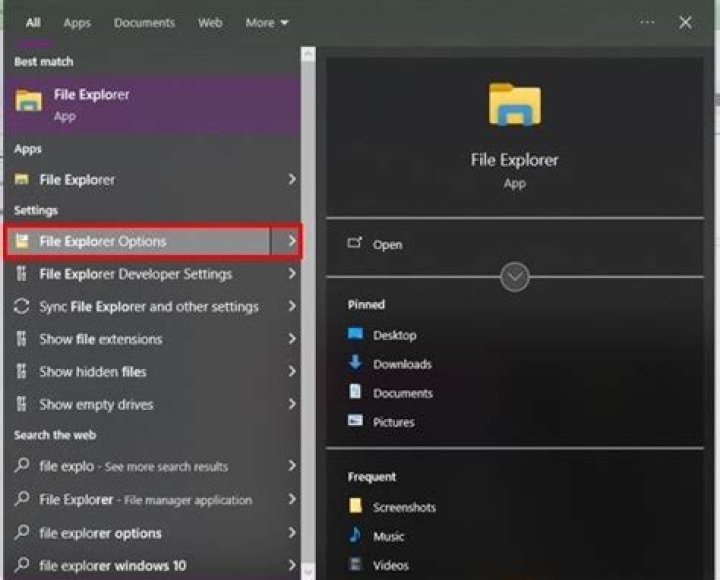This screenshot has width=720, height=580.
Task: Open the File Explorer best match result
Action: coord(152,104)
